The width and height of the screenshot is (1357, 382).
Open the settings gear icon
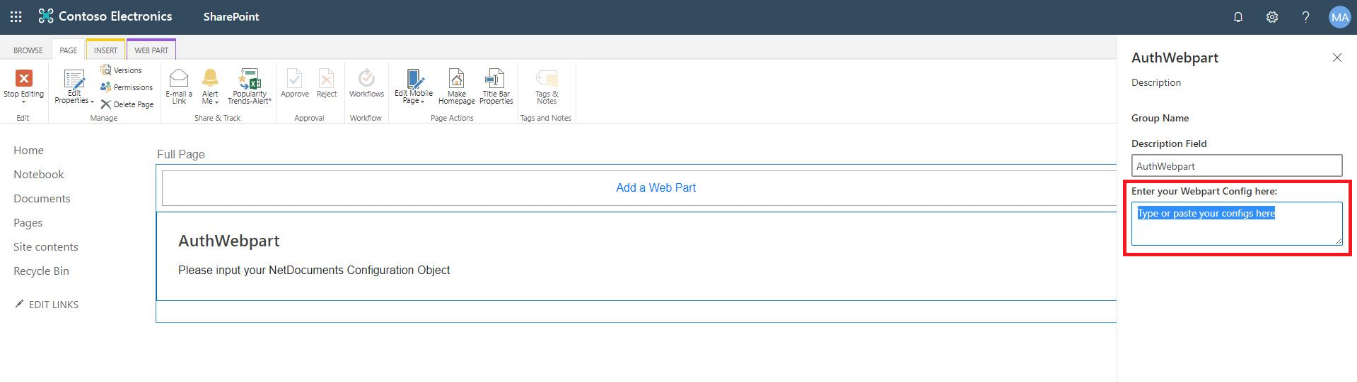(x=1272, y=17)
